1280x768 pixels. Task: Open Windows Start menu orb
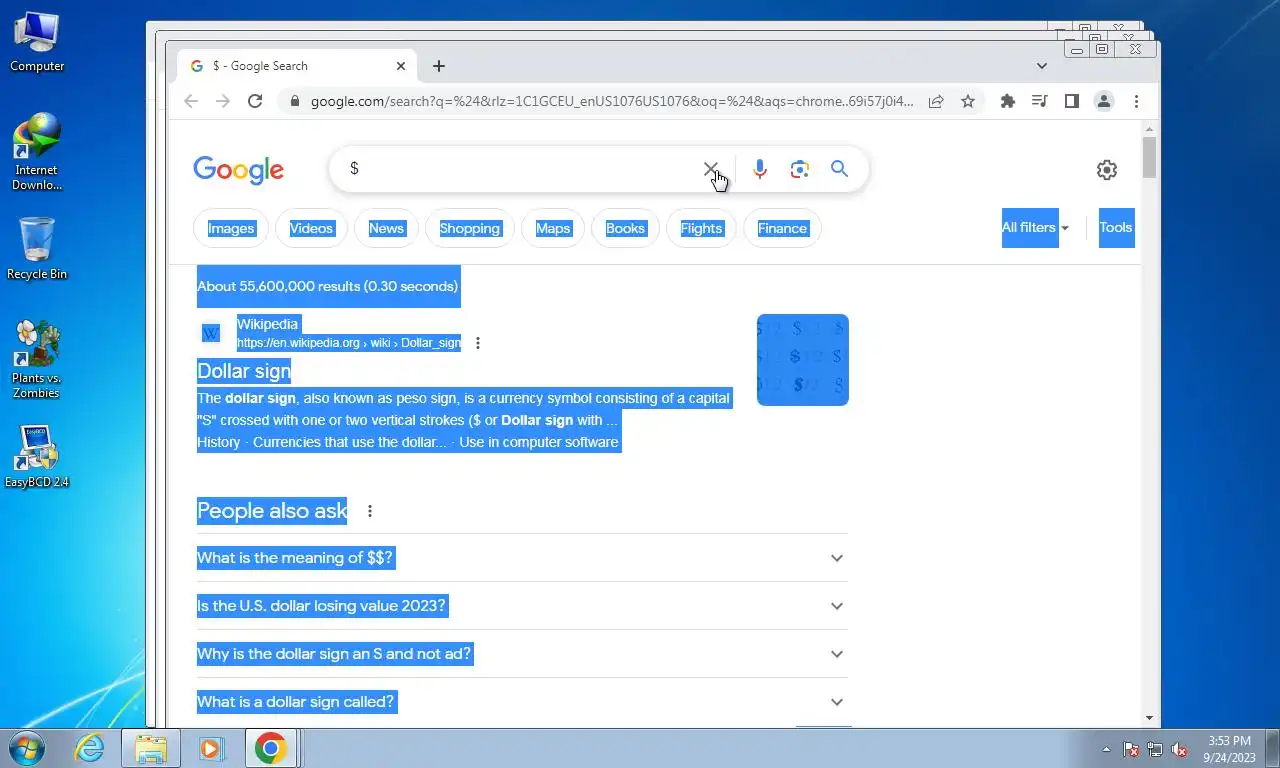click(x=27, y=748)
